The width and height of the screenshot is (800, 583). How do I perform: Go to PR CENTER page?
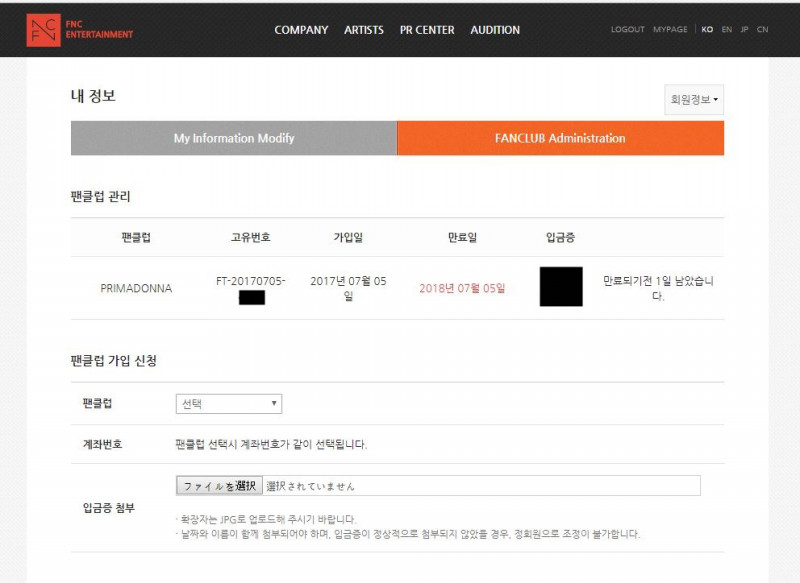click(x=427, y=30)
